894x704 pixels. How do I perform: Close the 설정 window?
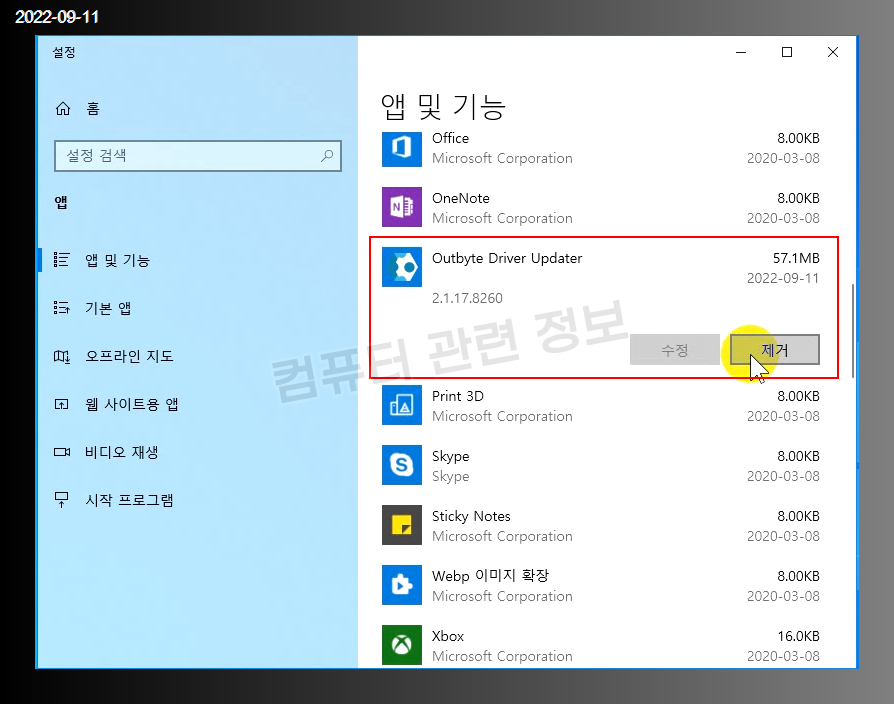click(832, 52)
